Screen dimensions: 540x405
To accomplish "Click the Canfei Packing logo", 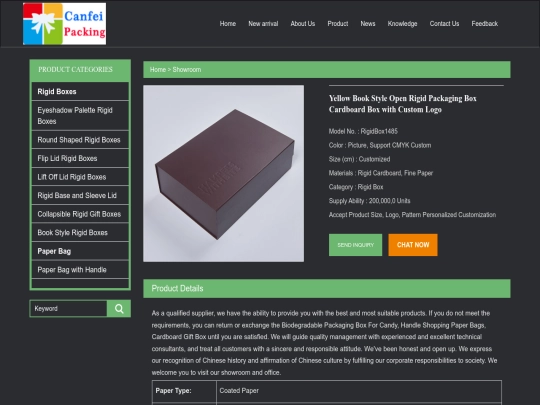I will coord(64,24).
